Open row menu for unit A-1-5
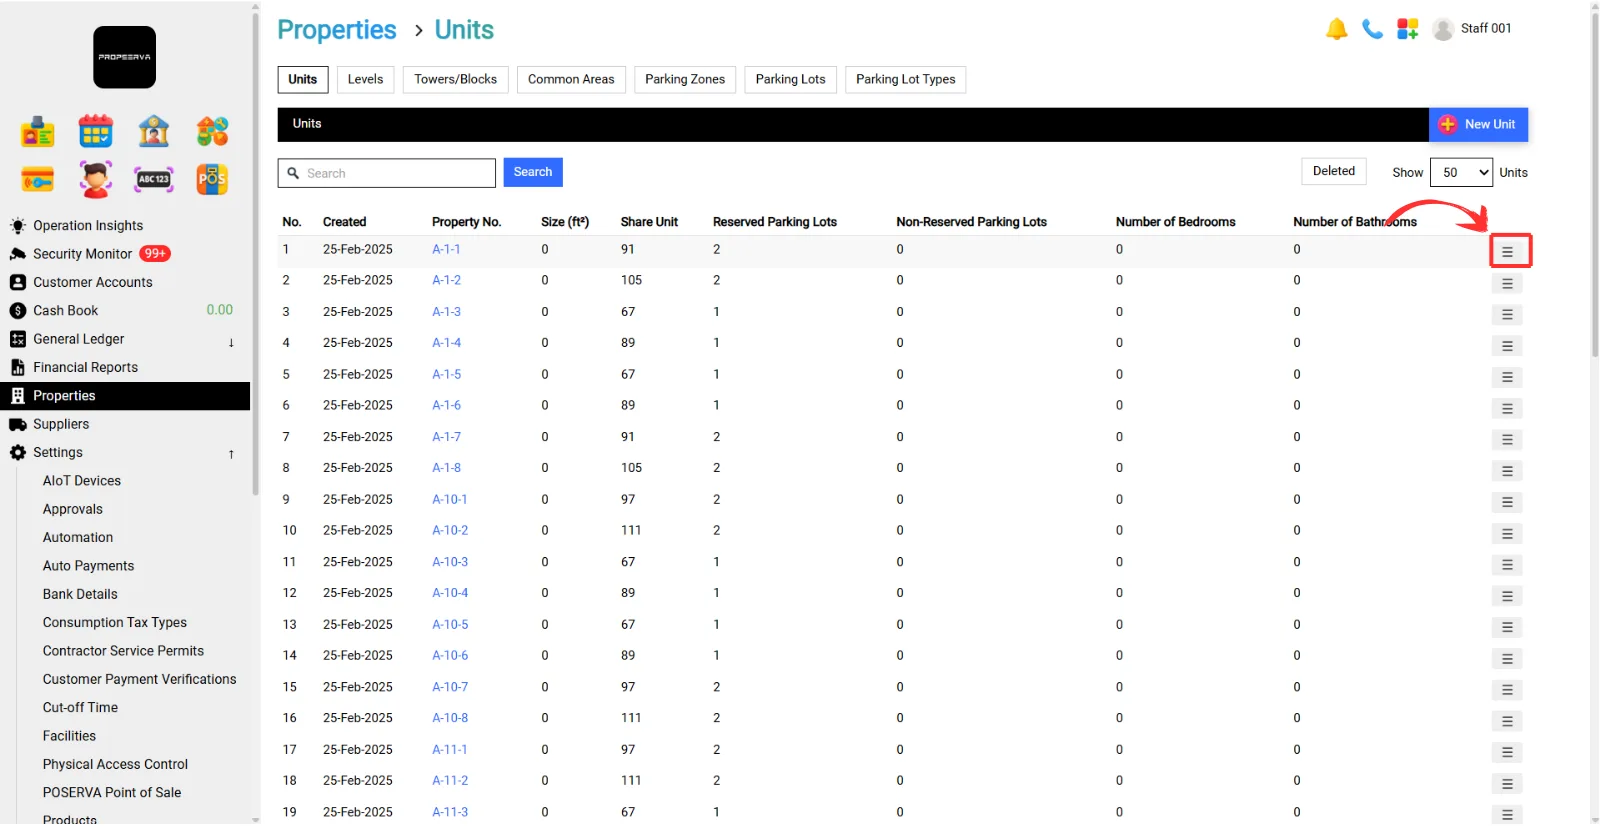The height and width of the screenshot is (826, 1600). pos(1507,378)
